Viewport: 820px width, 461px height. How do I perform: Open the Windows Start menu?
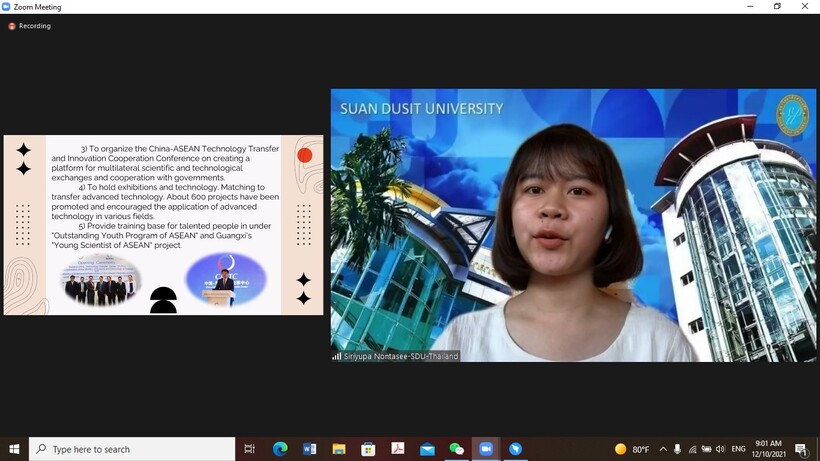(14, 449)
